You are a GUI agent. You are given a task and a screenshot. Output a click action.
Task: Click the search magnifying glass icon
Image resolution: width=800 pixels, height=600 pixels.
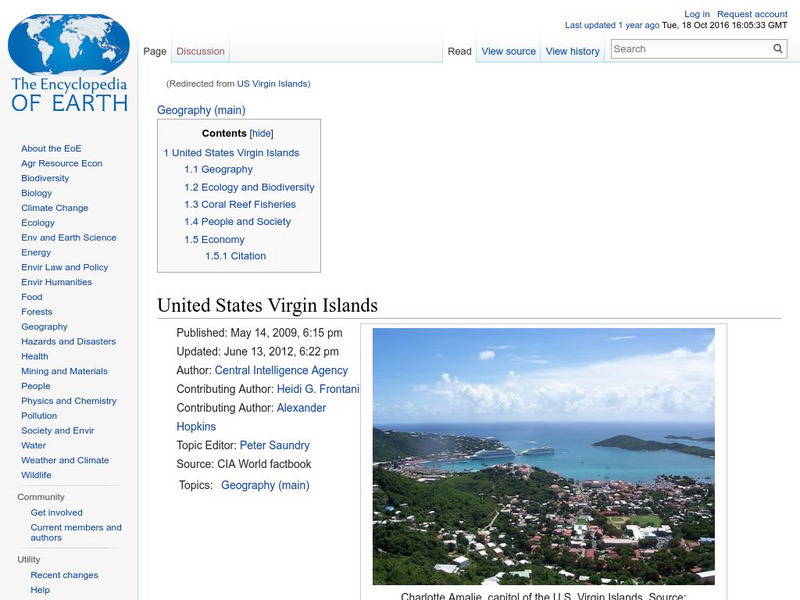pyautogui.click(x=777, y=47)
